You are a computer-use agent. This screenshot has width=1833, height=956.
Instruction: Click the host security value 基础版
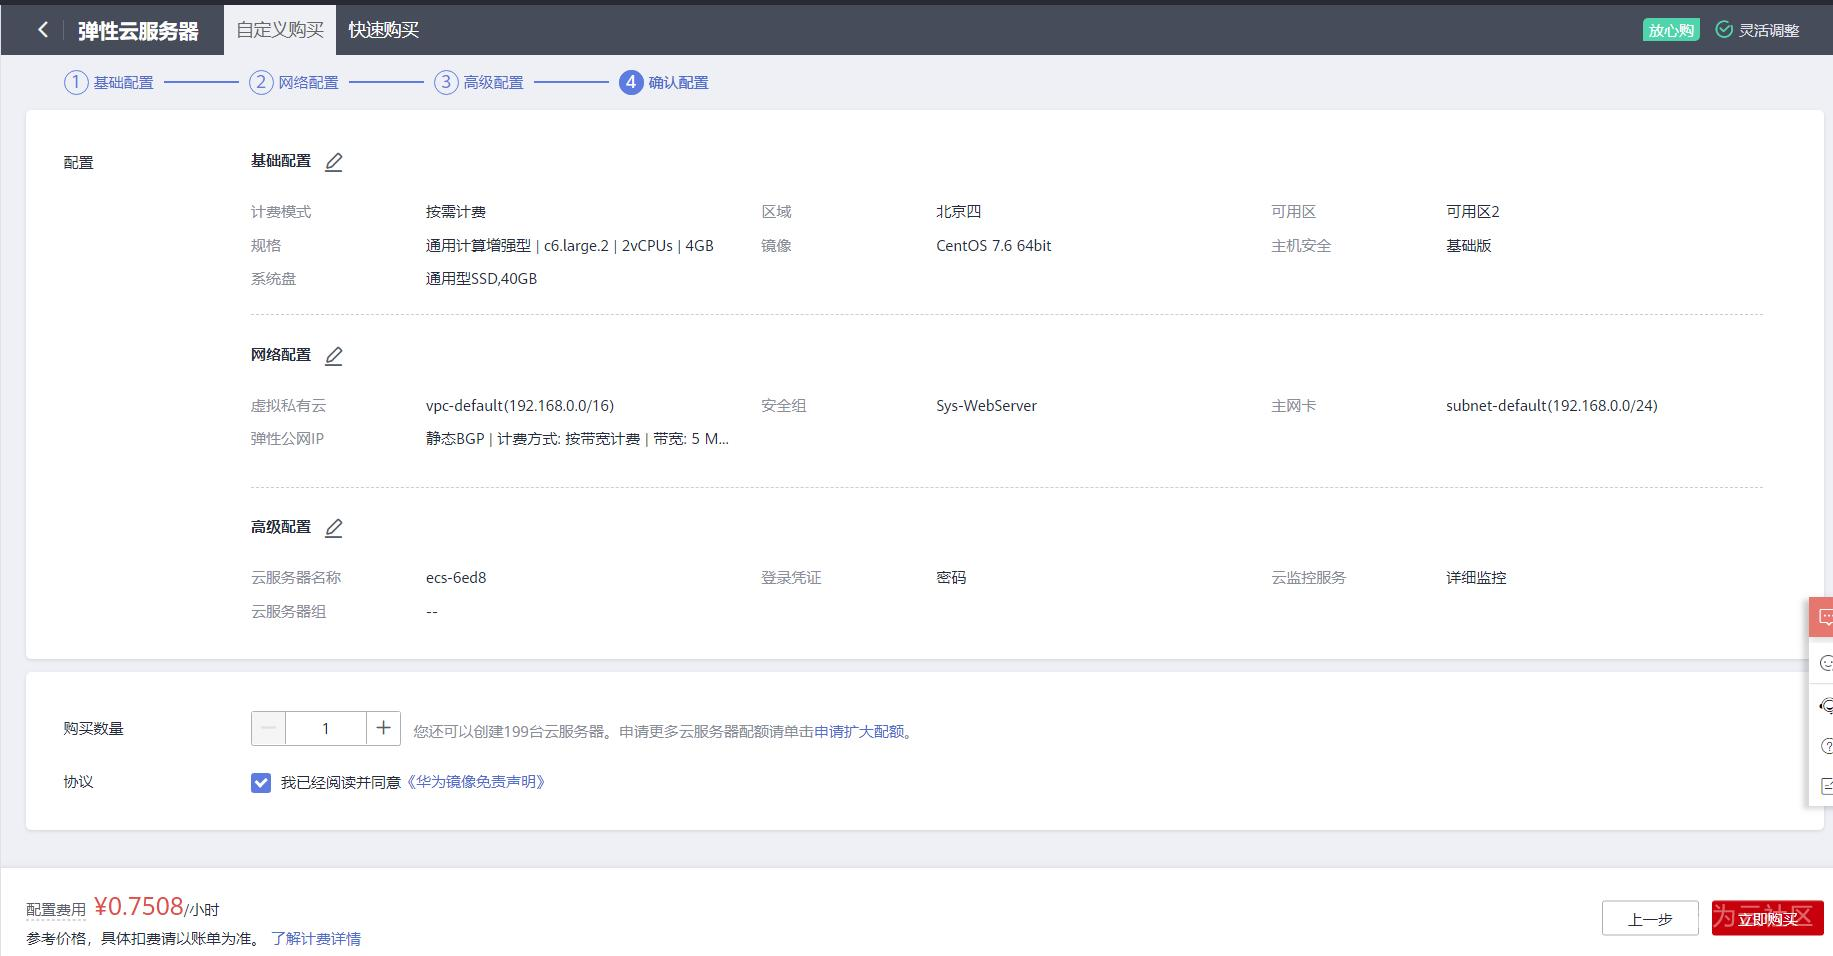(1469, 246)
